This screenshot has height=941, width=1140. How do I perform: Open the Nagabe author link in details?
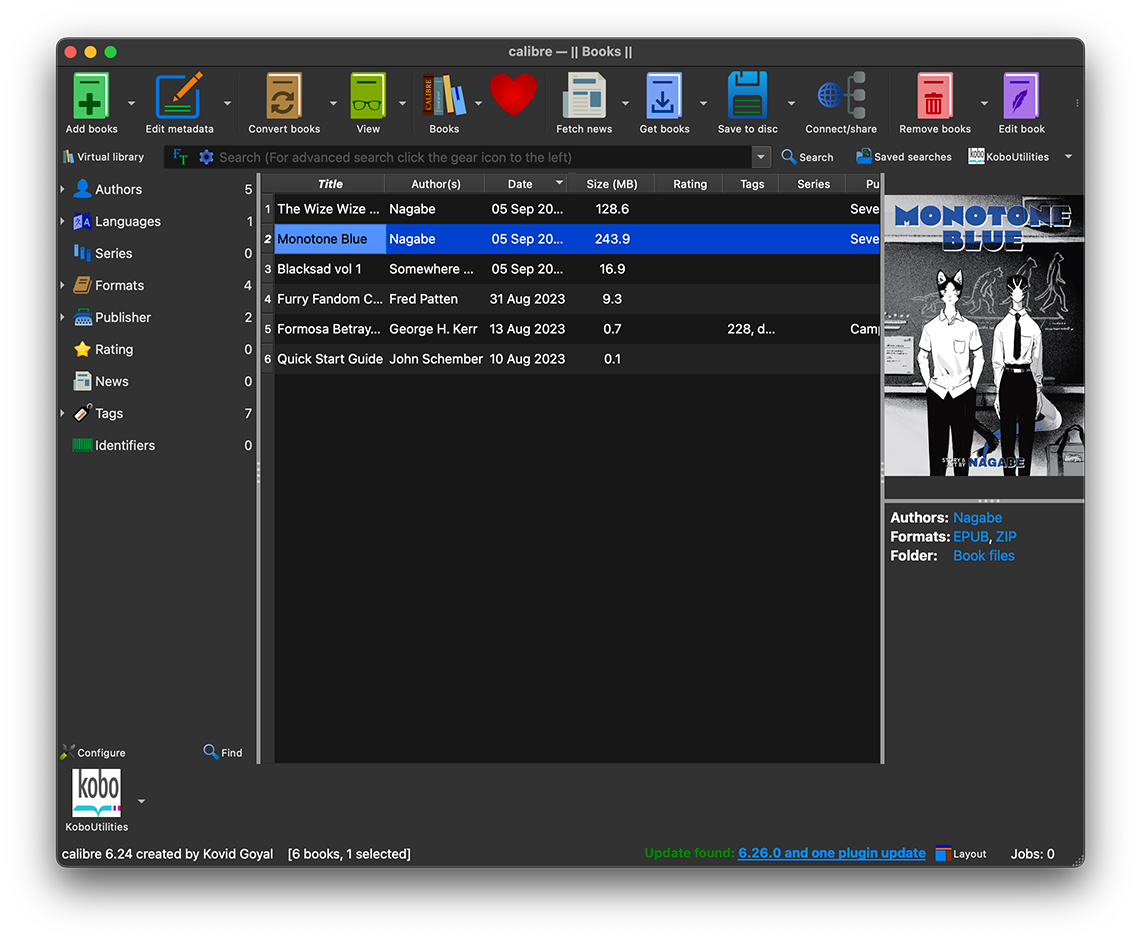point(977,518)
